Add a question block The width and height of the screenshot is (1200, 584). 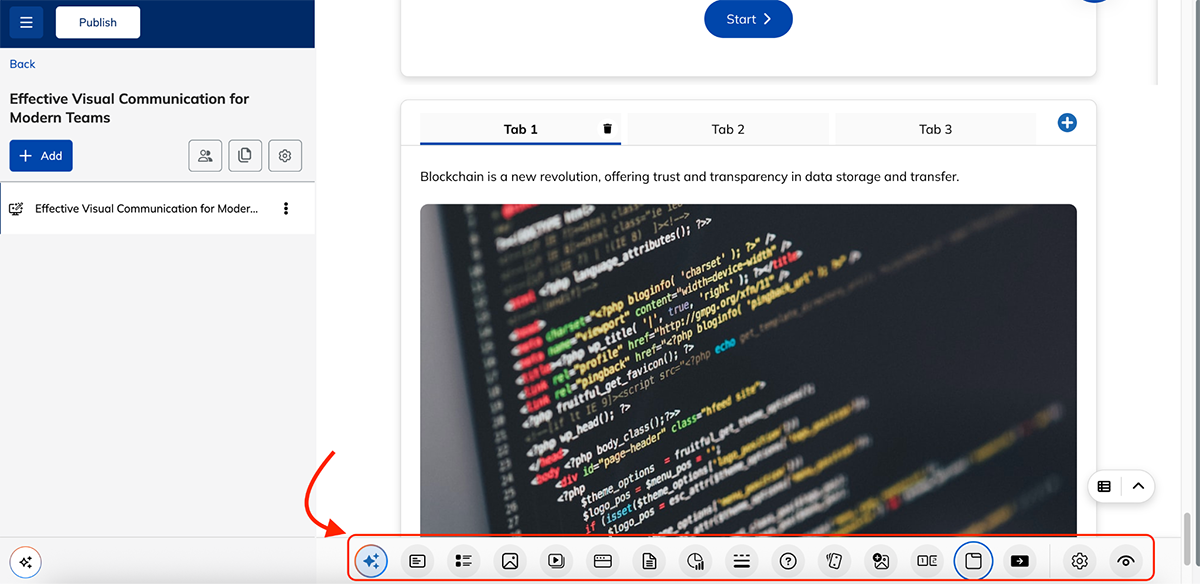pyautogui.click(x=788, y=561)
